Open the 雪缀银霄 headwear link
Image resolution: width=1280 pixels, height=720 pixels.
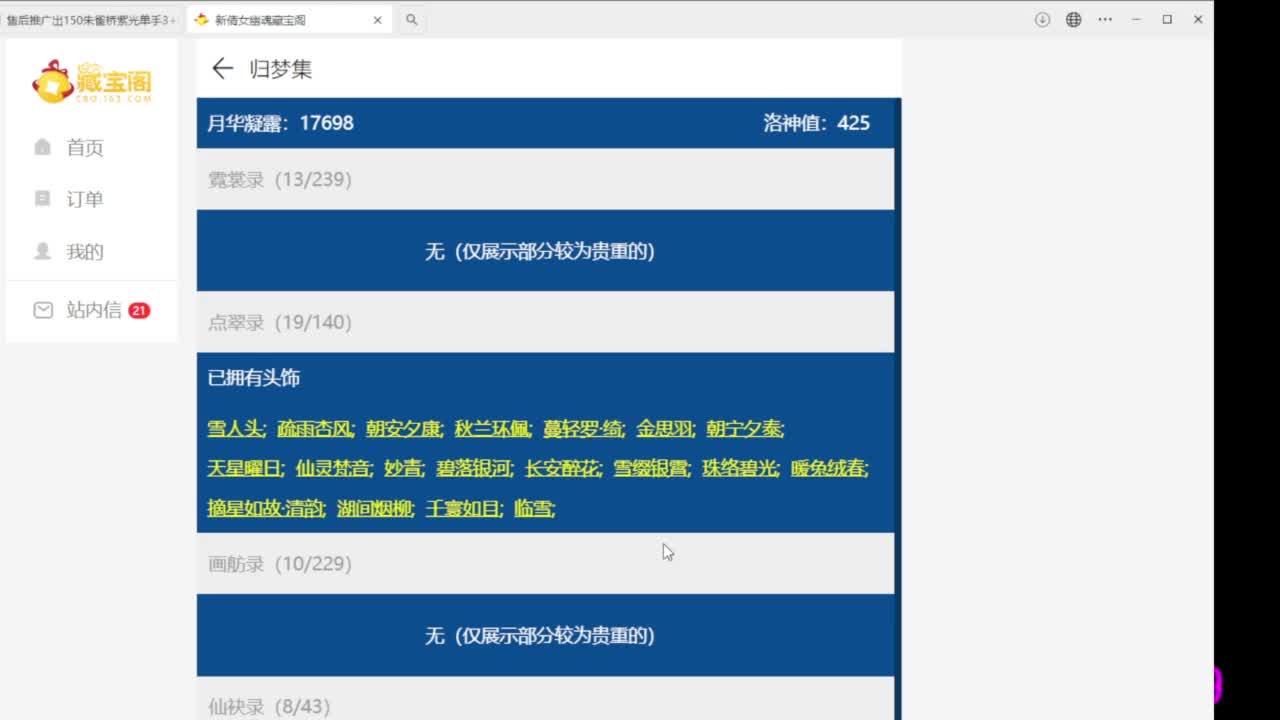650,468
